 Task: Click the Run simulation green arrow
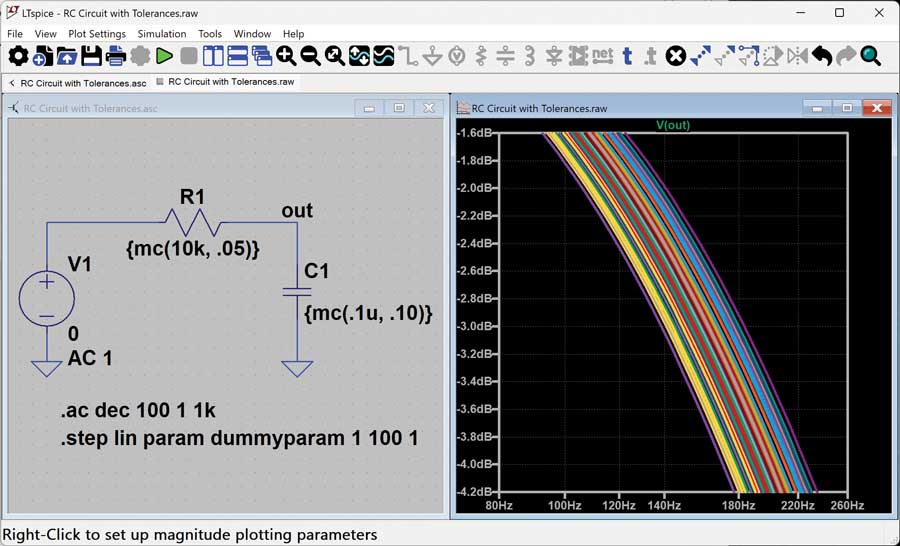pyautogui.click(x=164, y=56)
